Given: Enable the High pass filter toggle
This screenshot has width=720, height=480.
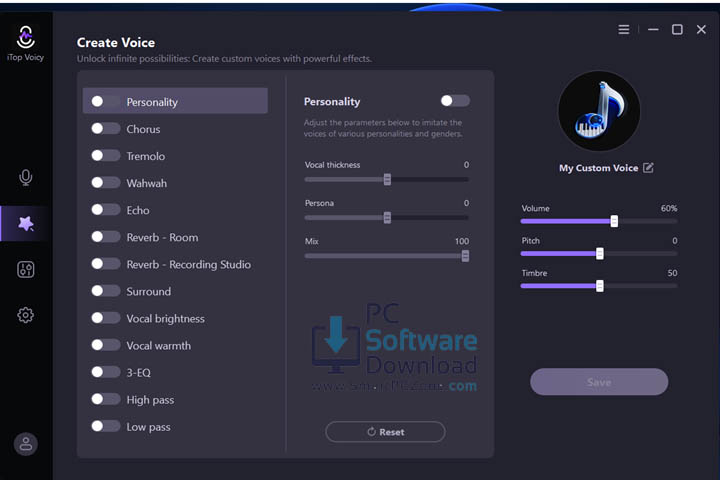Looking at the screenshot, I should click(x=106, y=399).
